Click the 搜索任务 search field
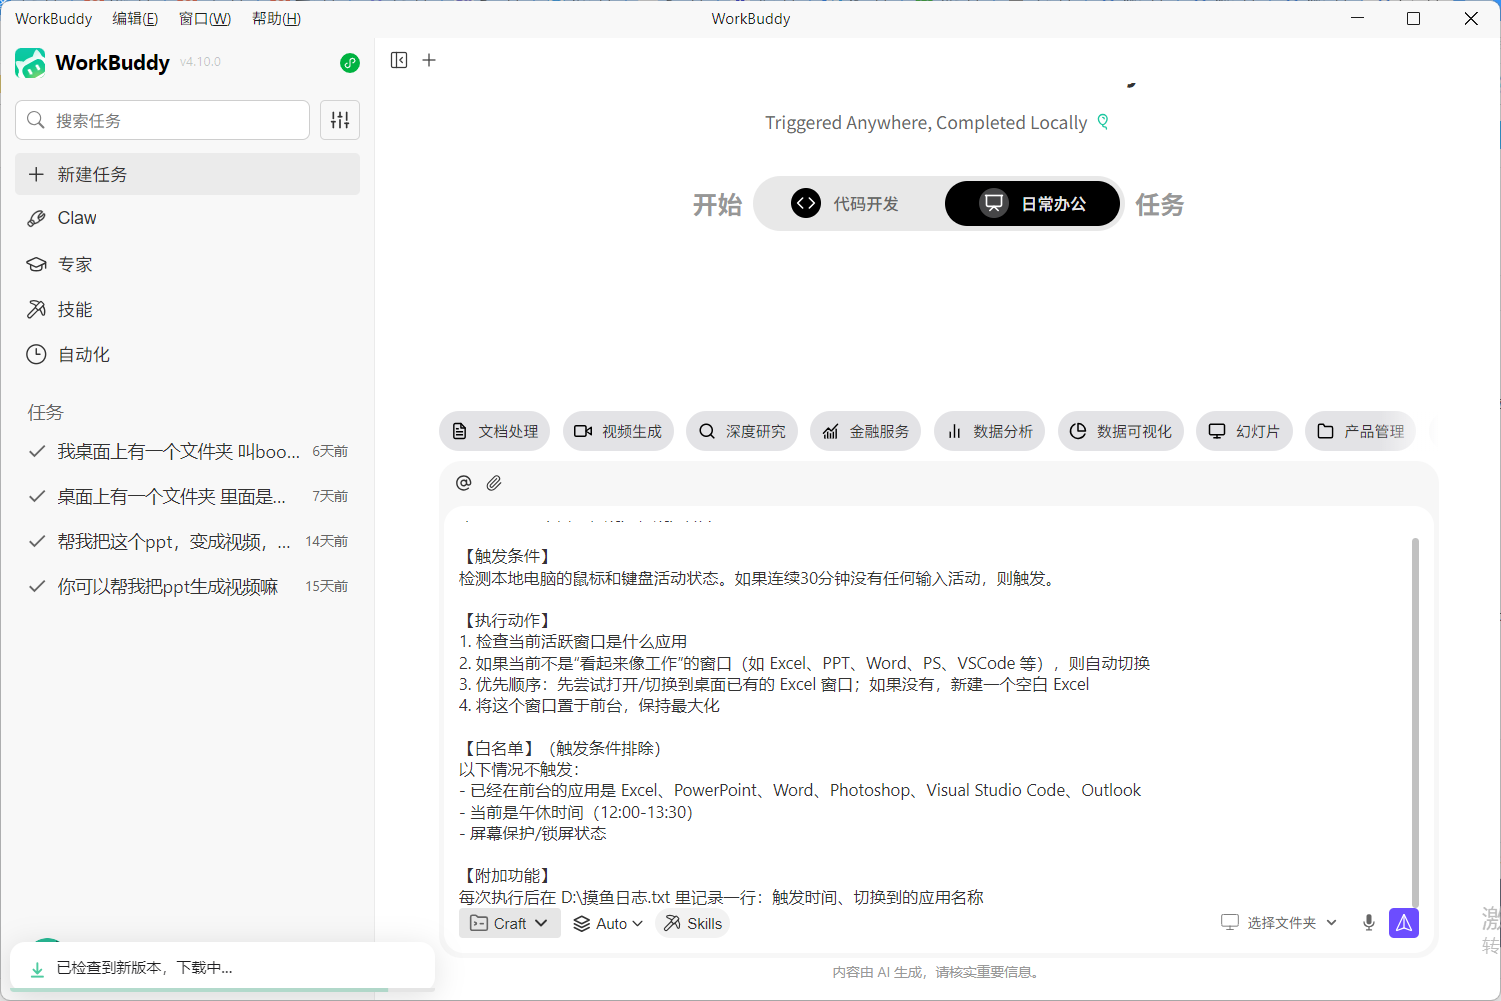Image resolution: width=1501 pixels, height=1001 pixels. point(162,120)
